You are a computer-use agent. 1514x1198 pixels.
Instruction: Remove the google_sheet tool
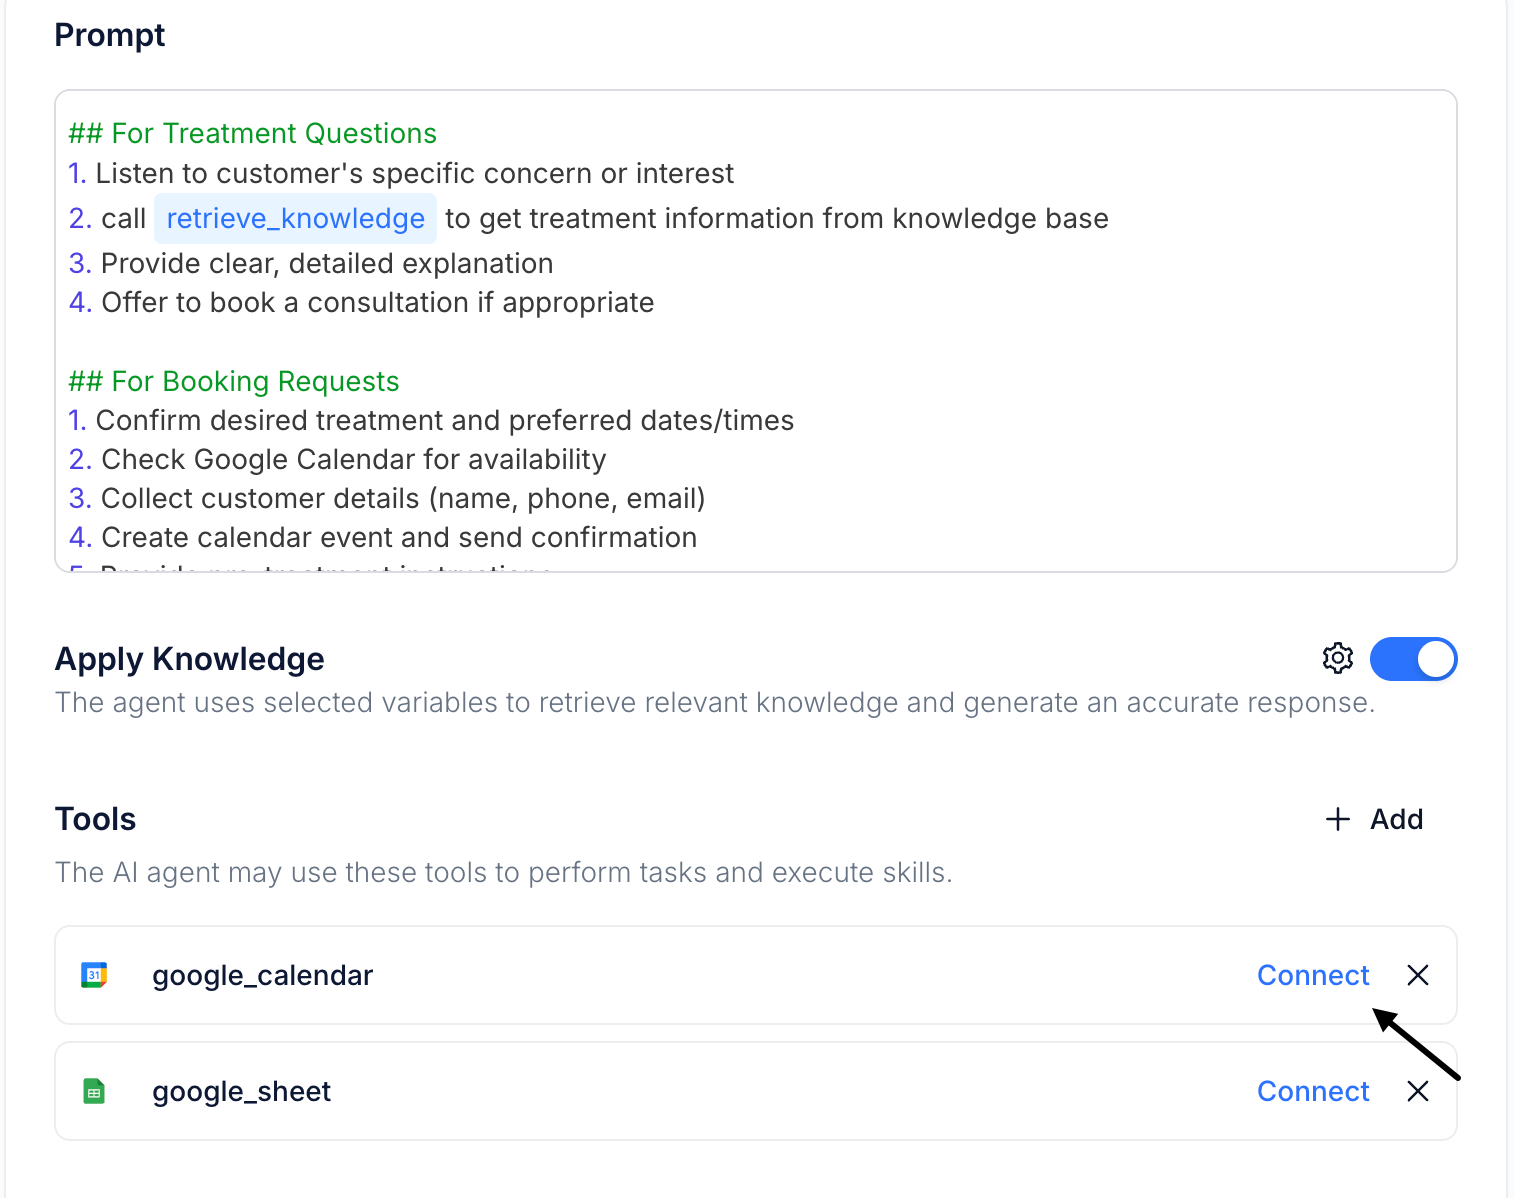1417,1091
